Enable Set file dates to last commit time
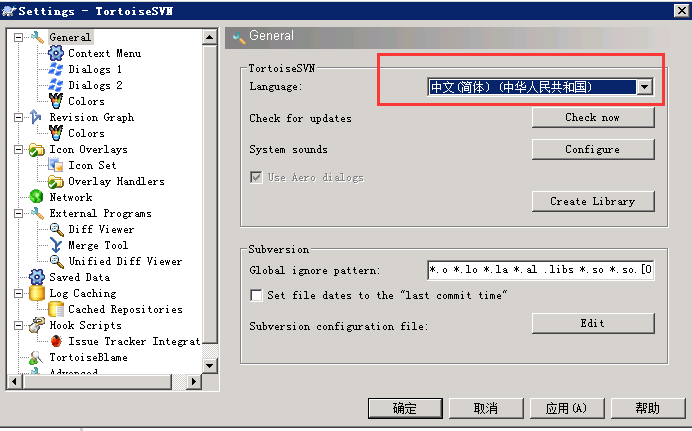Image resolution: width=692 pixels, height=431 pixels. [256, 295]
